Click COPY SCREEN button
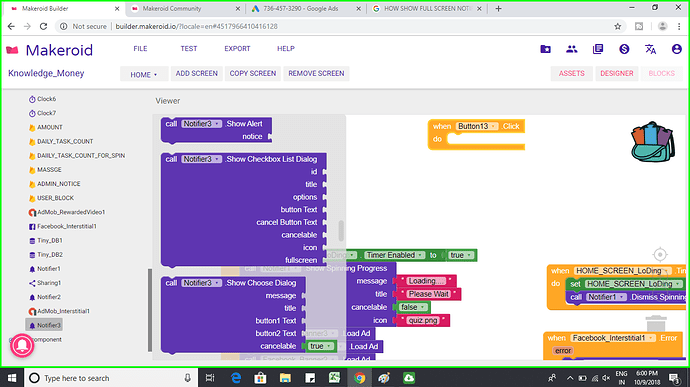Viewport: 690px width, 387px height. (x=253, y=74)
